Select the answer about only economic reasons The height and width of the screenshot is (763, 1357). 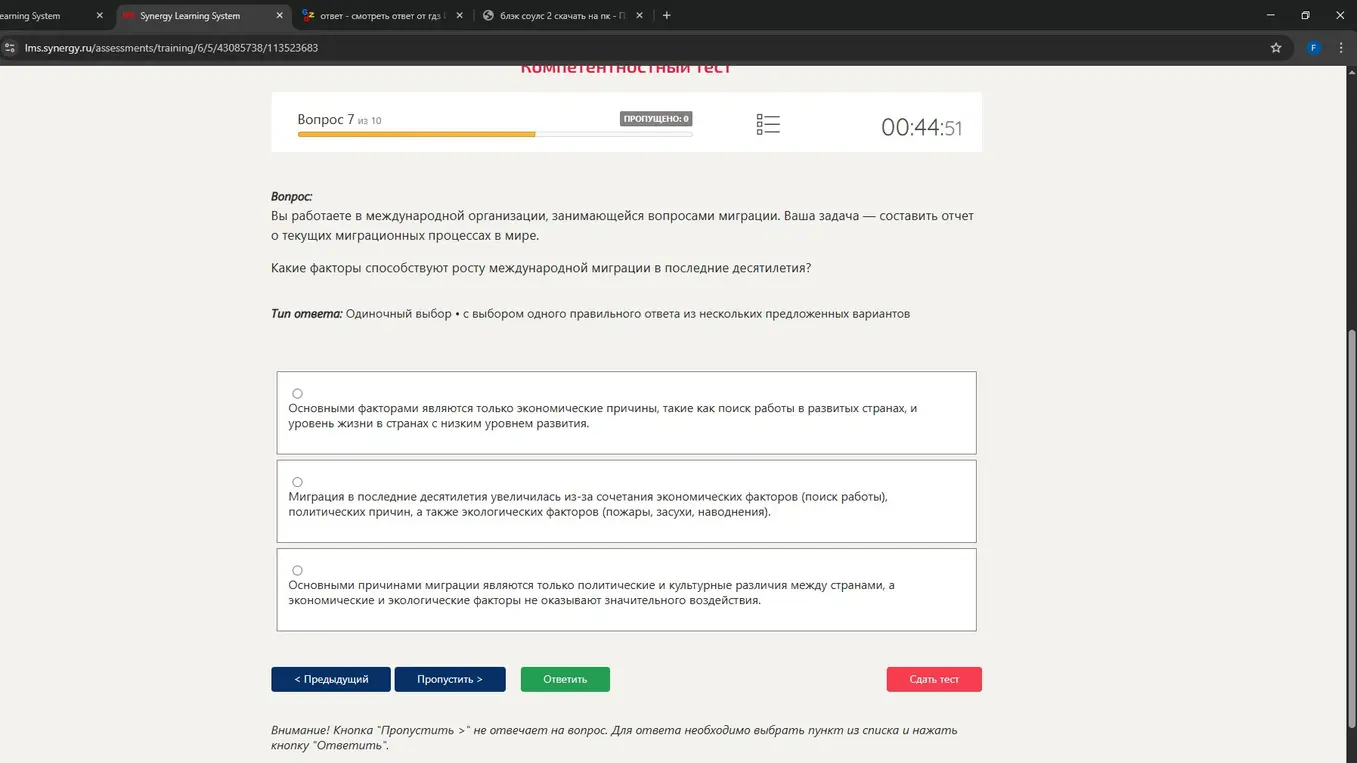pos(297,393)
